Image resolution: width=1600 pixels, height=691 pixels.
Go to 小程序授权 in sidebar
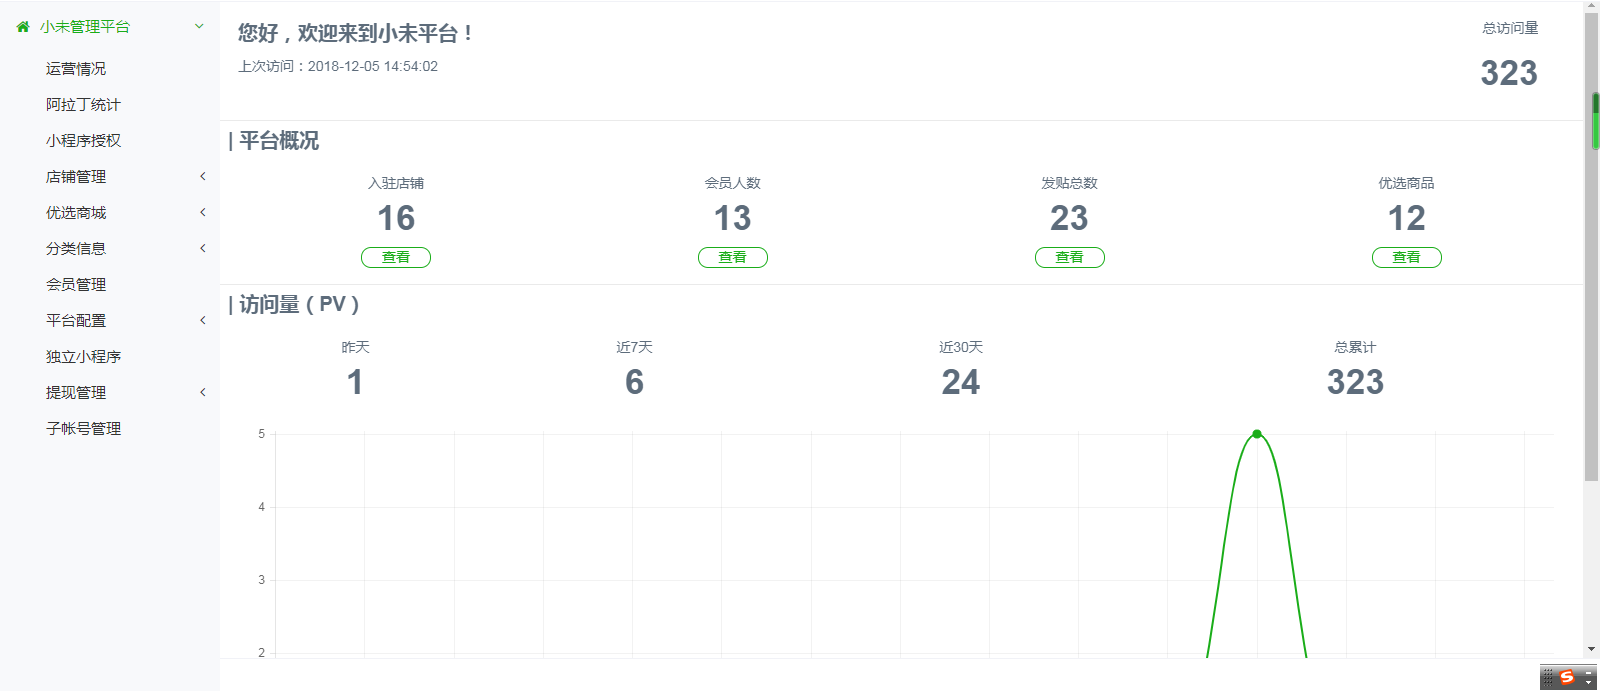click(x=83, y=141)
